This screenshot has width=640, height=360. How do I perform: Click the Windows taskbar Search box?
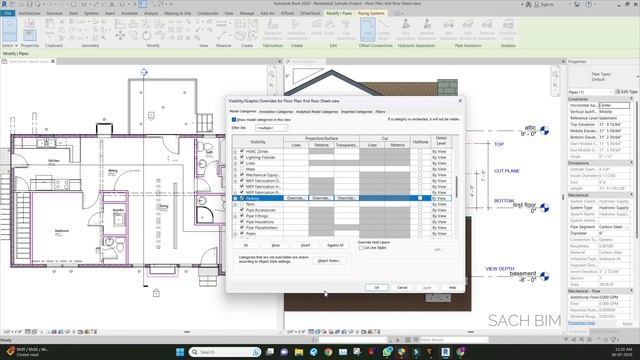pos(225,352)
